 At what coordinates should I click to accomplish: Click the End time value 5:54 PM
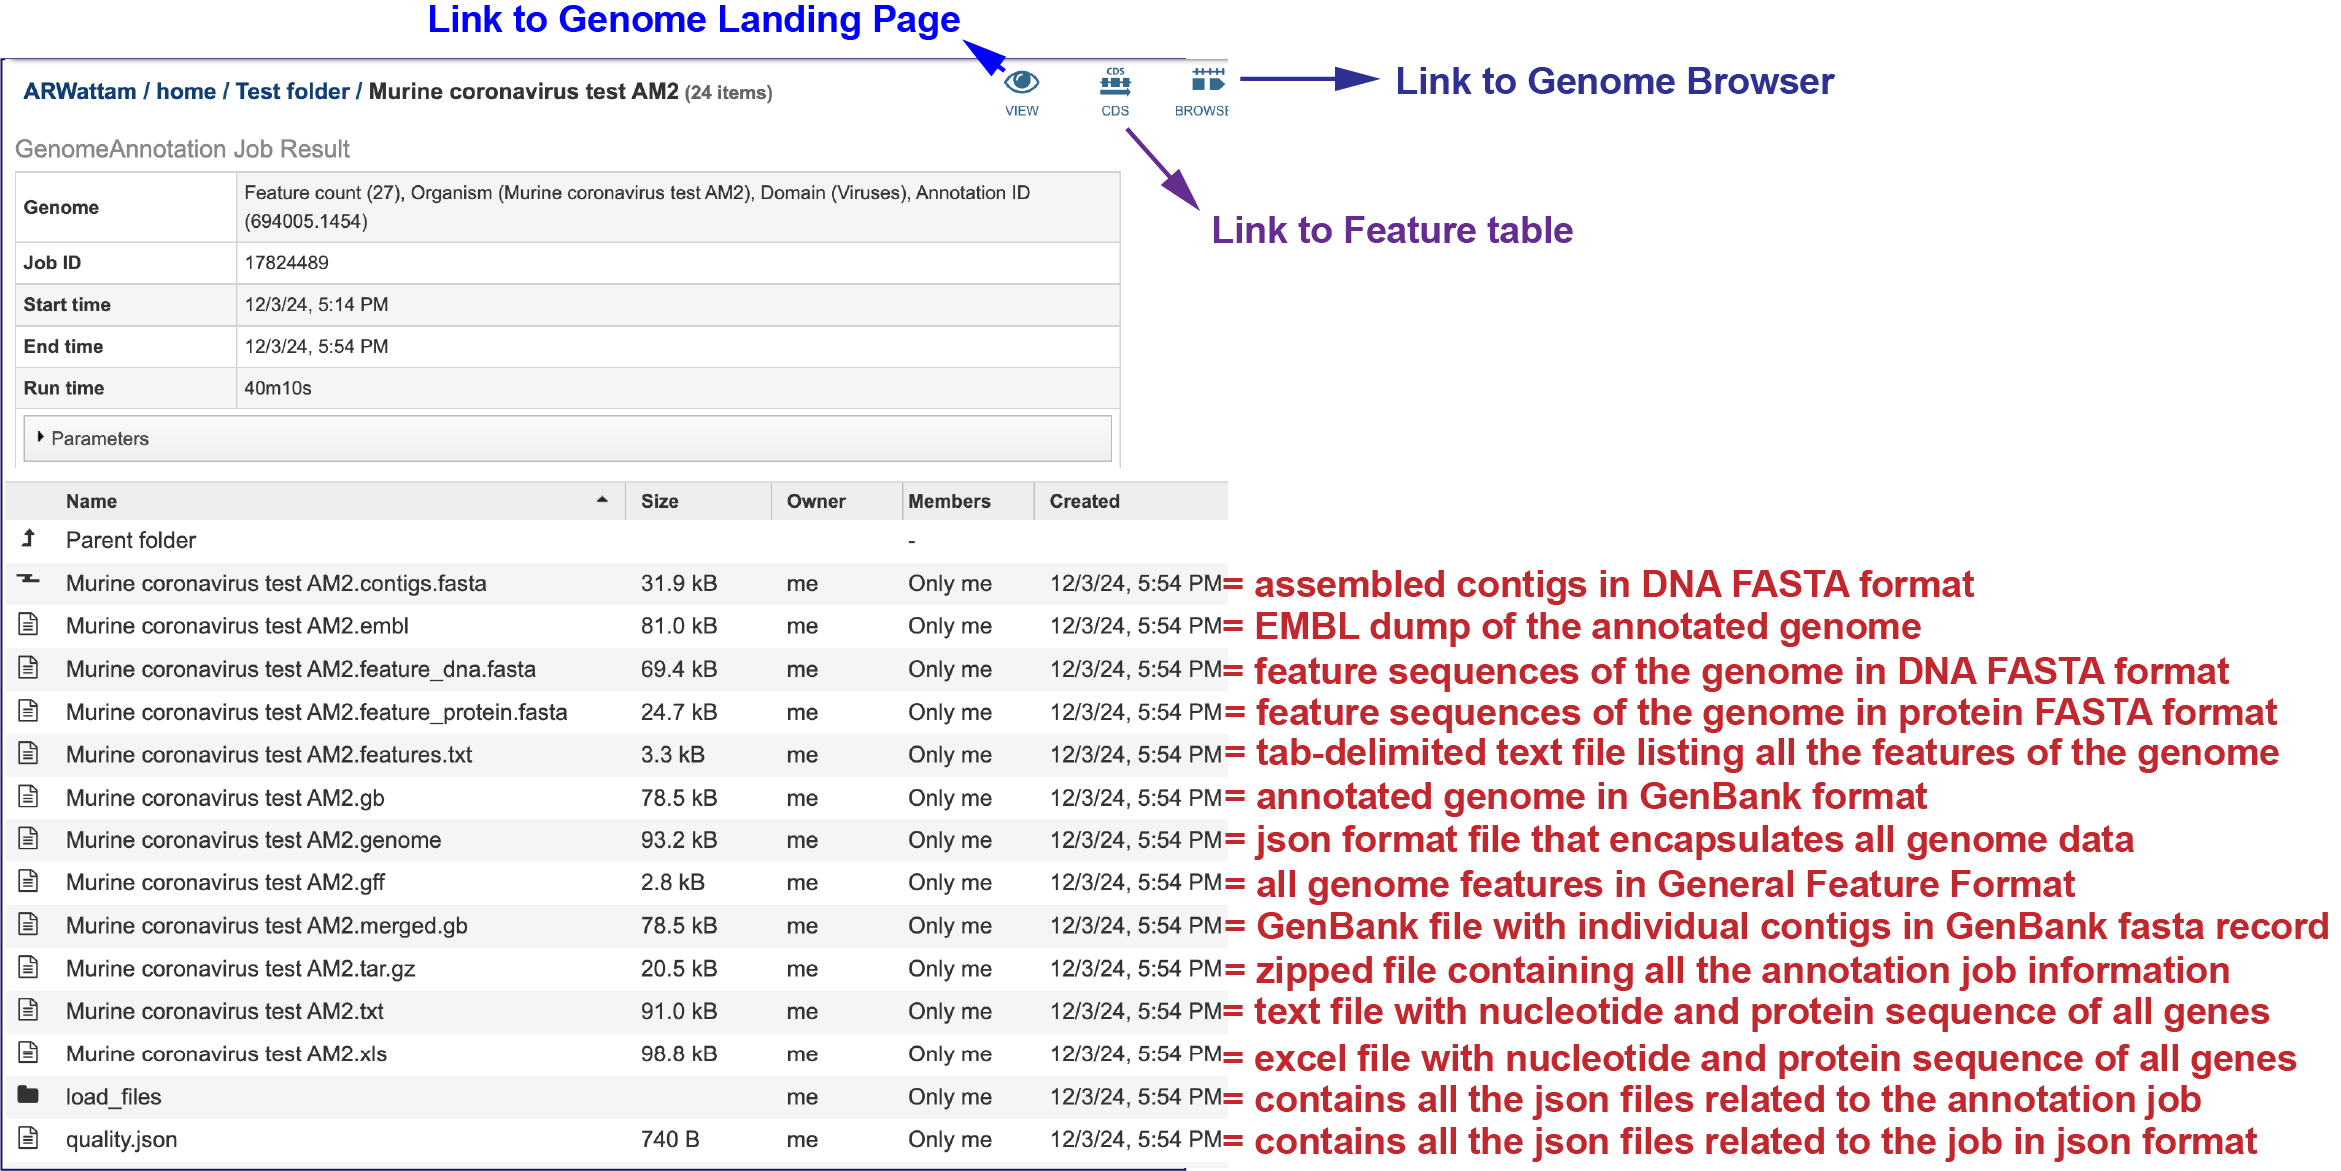[316, 347]
